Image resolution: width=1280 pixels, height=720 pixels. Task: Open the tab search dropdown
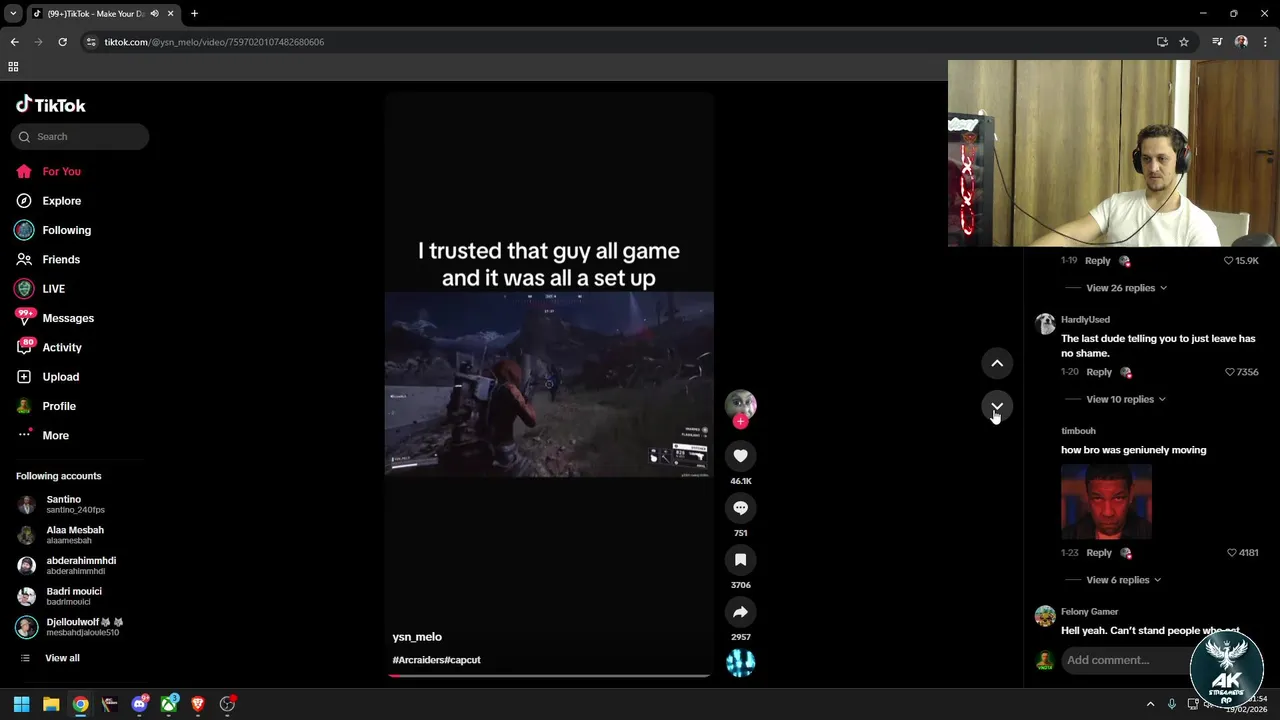(x=13, y=14)
